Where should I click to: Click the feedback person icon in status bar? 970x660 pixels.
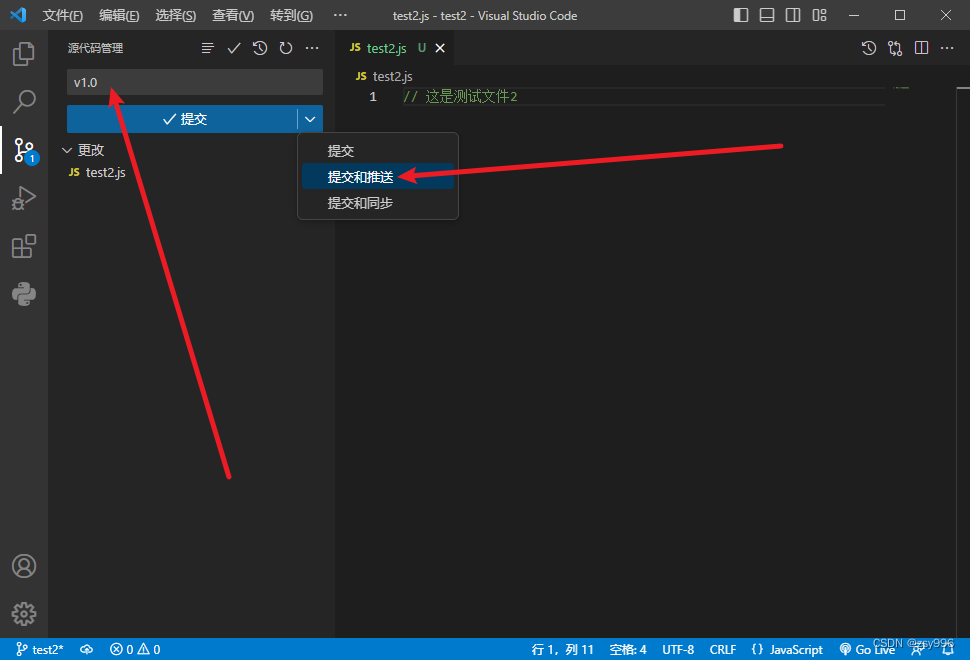(x=918, y=649)
